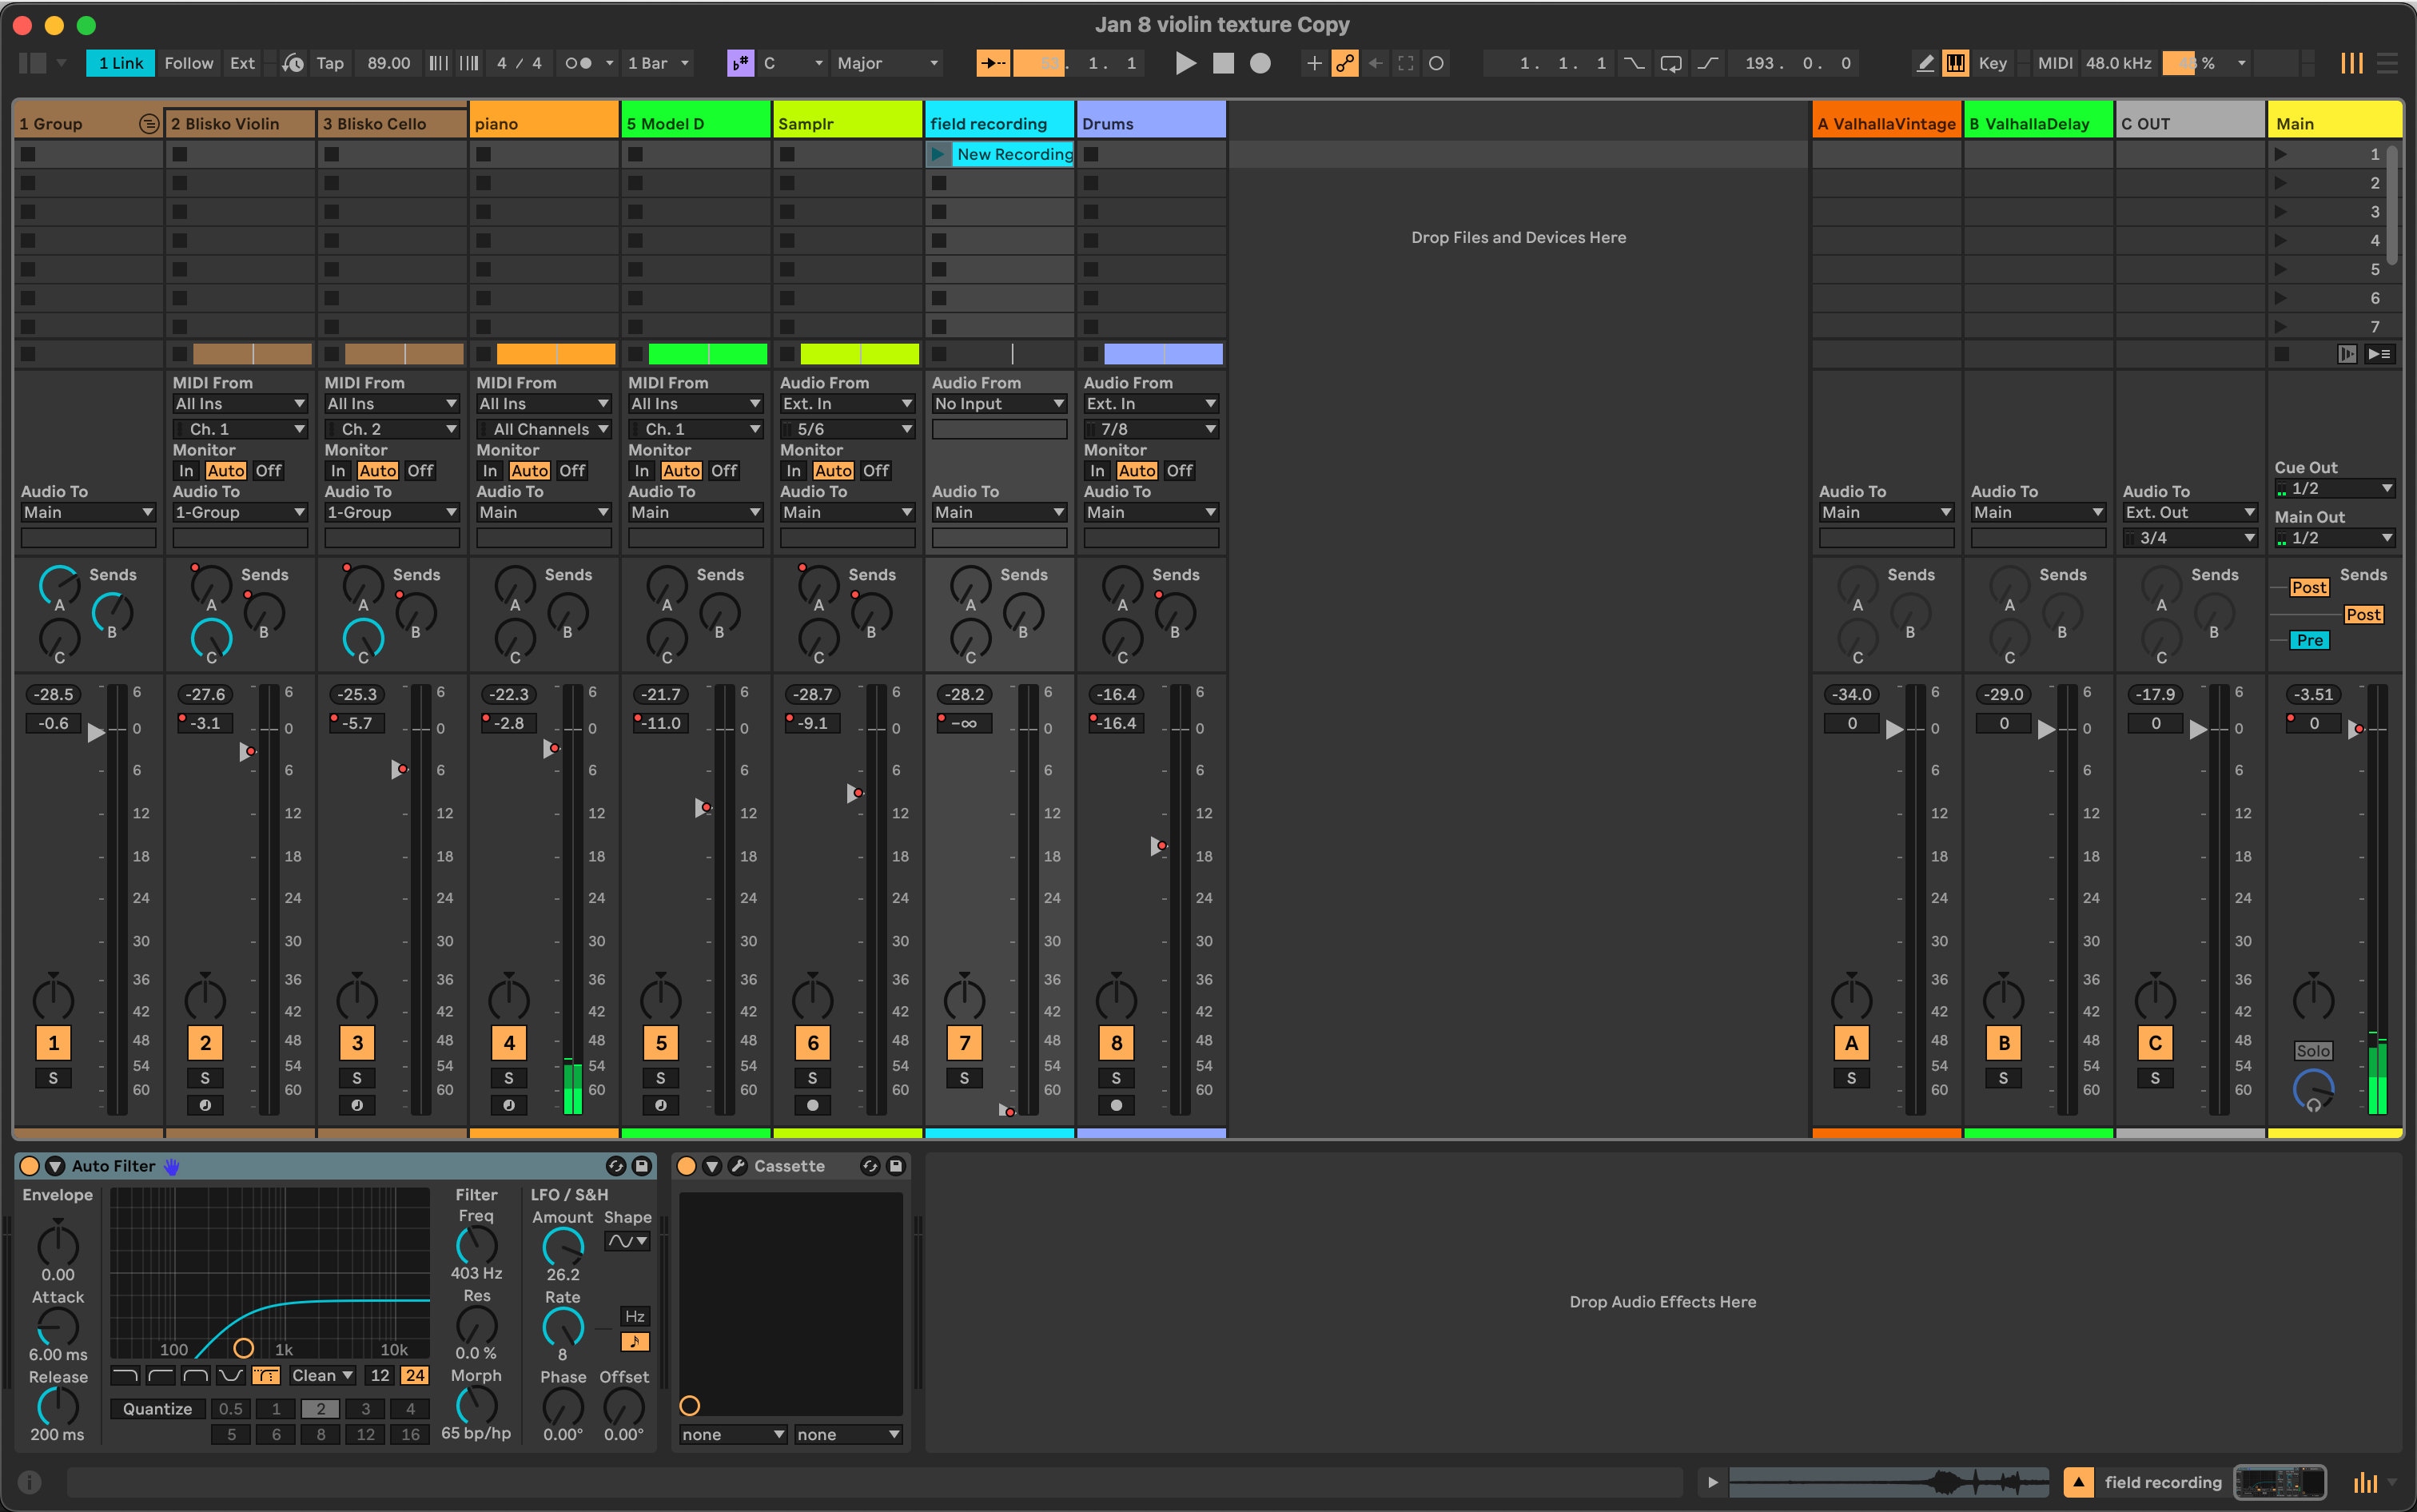This screenshot has height=1512, width=2417.
Task: Solo the Model D track
Action: pos(660,1078)
